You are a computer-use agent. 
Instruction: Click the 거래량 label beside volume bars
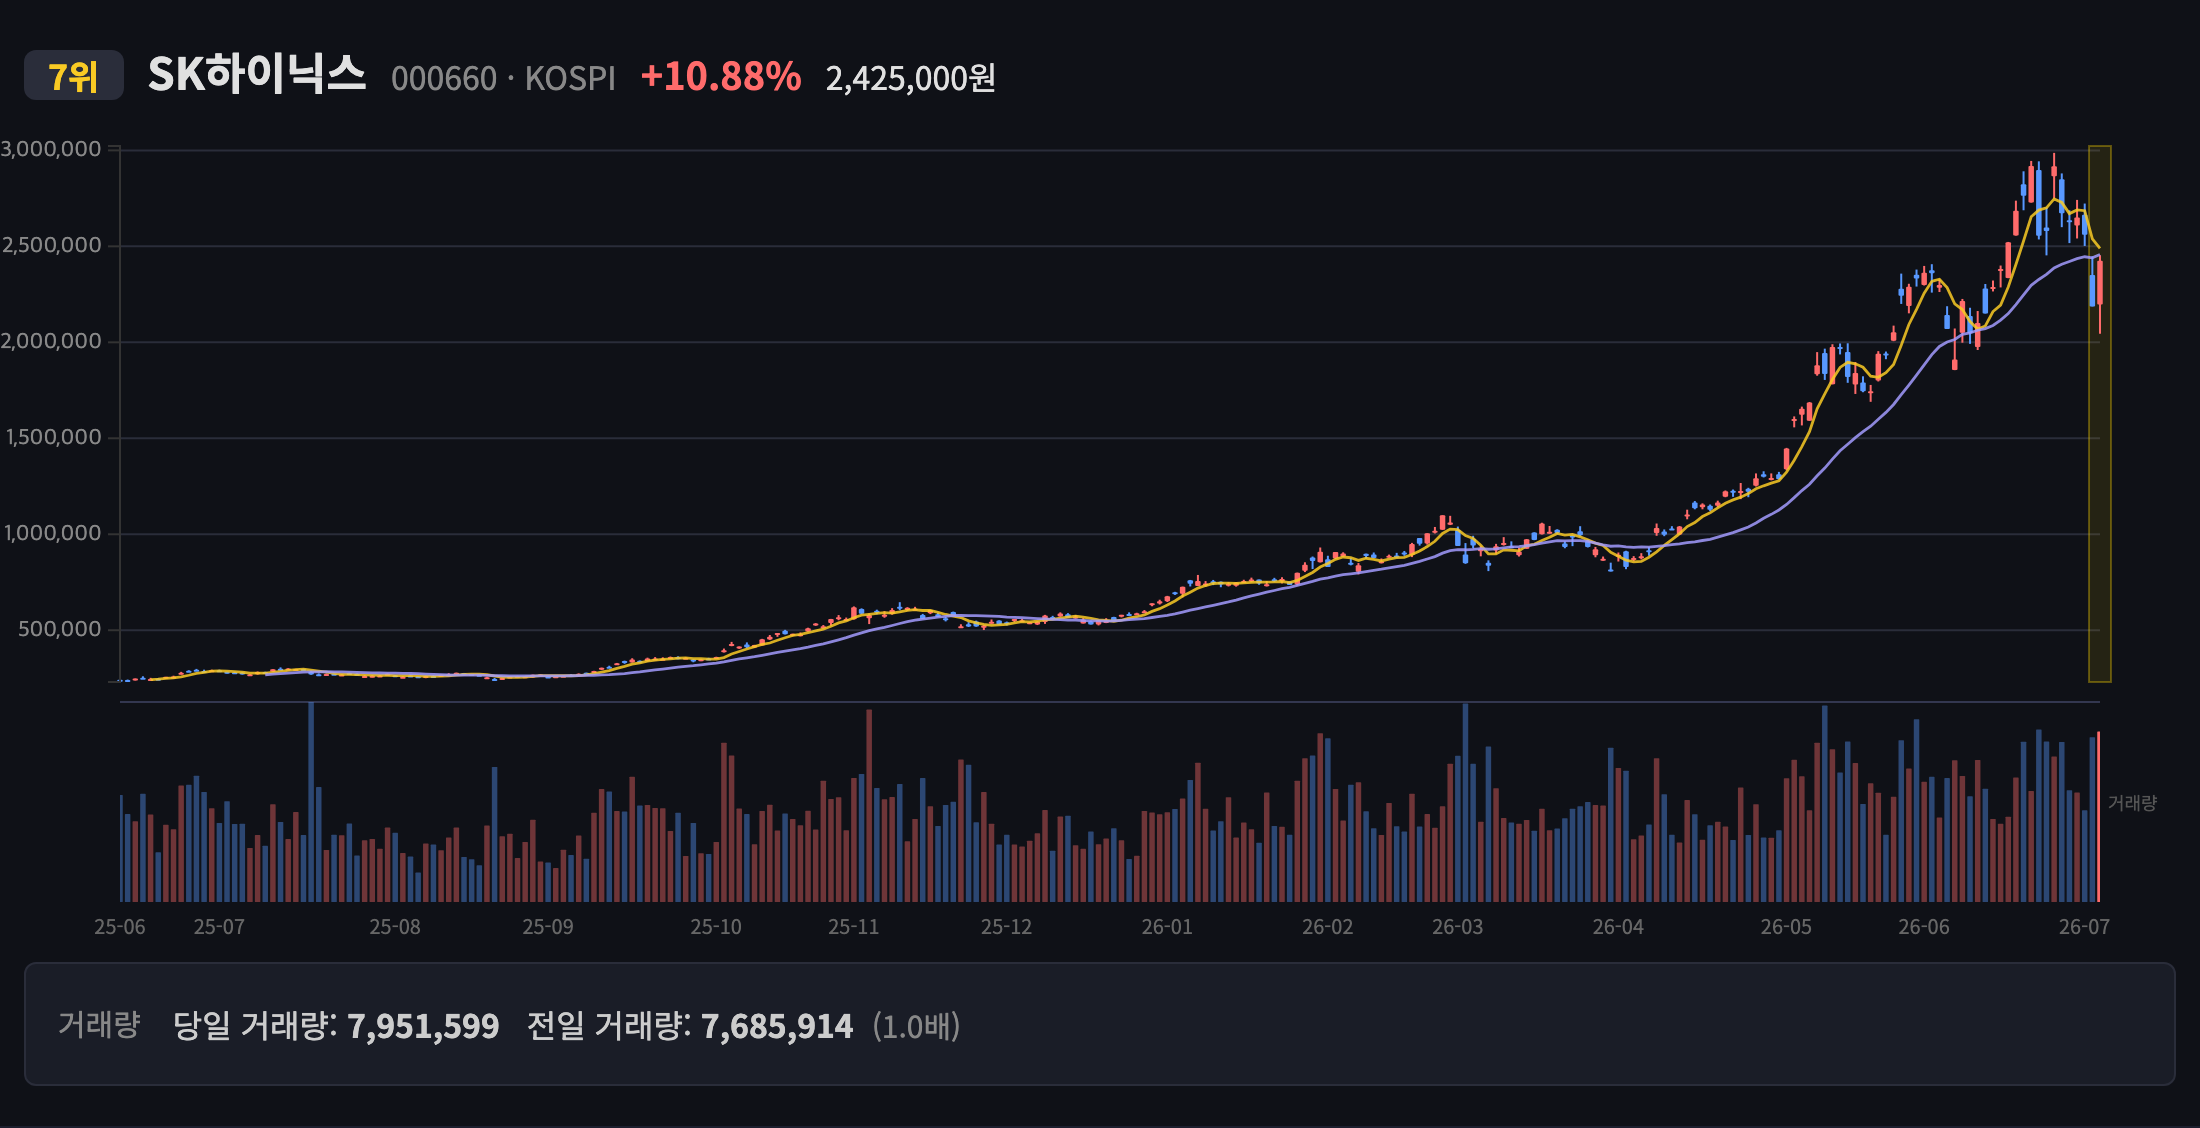click(2132, 803)
